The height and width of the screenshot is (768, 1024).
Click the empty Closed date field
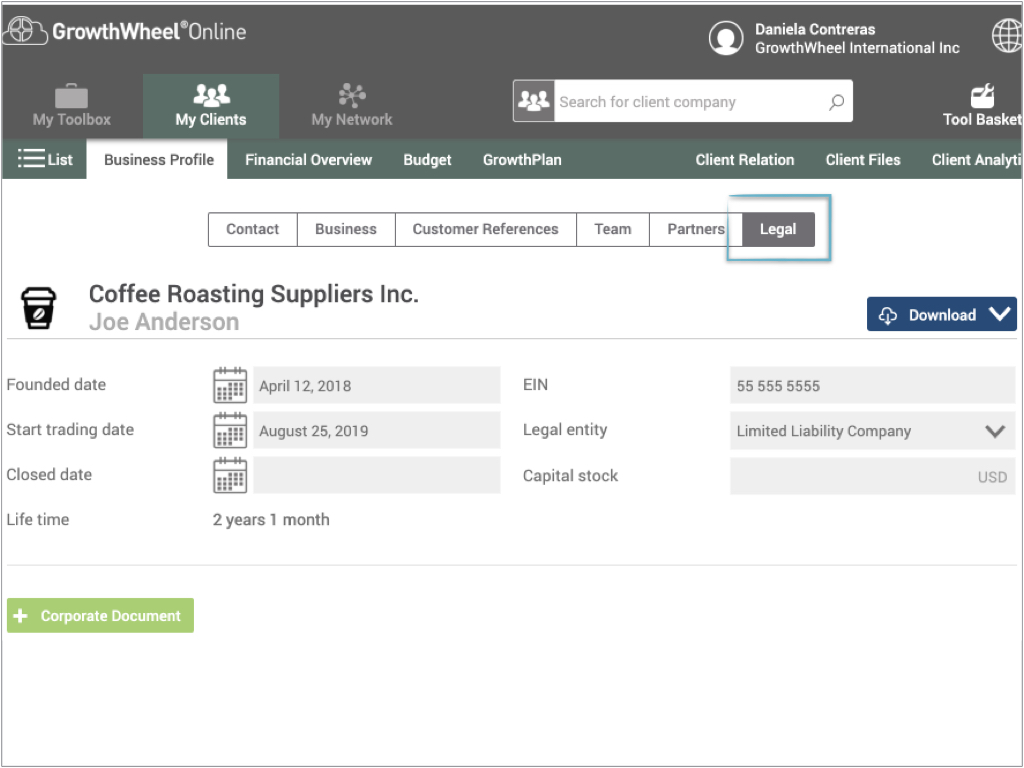[x=377, y=475]
